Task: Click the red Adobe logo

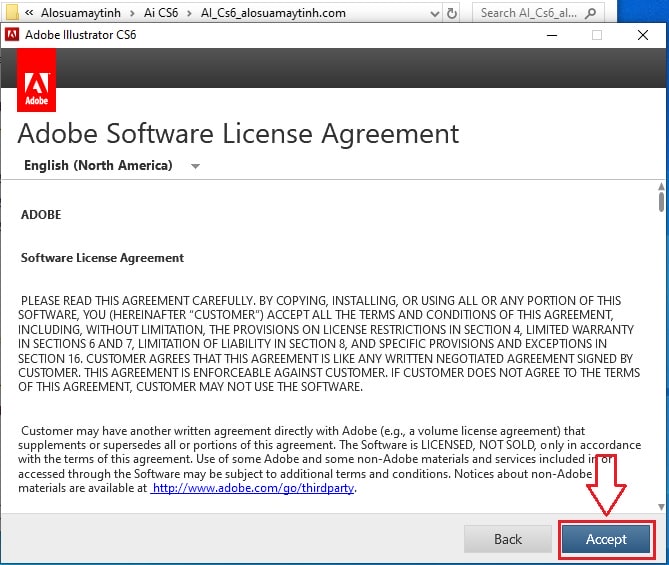Action: coord(36,80)
